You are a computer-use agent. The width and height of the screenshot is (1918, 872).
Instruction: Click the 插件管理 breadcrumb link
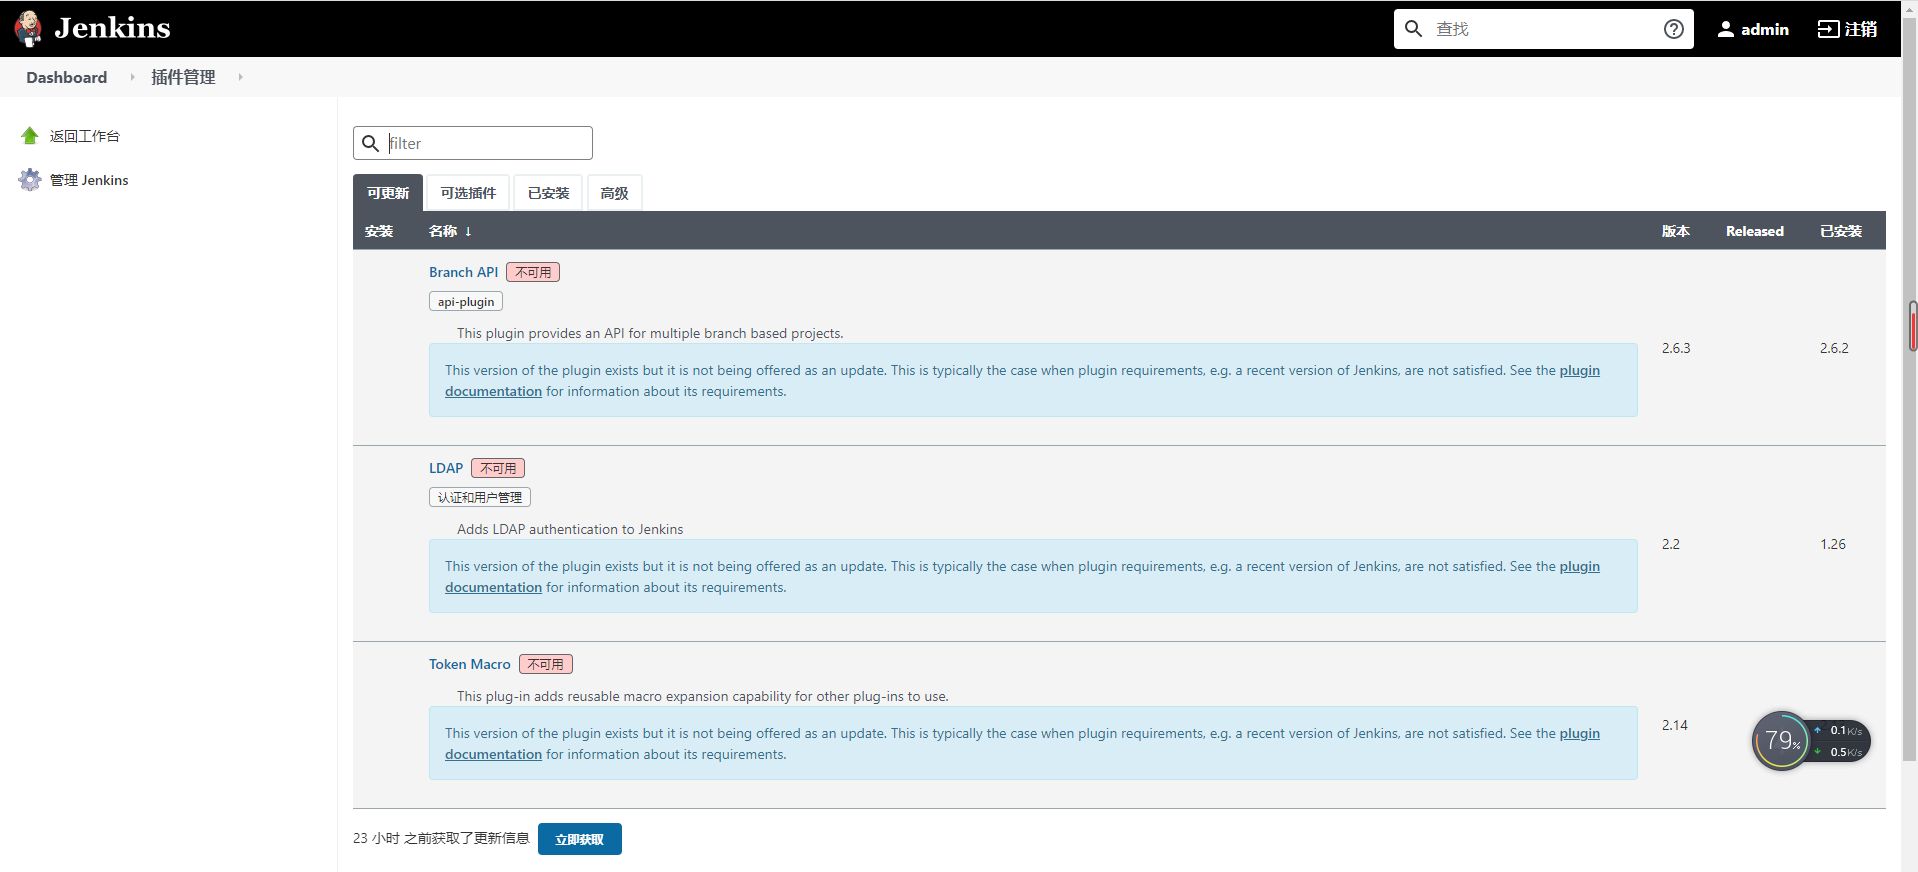tap(183, 77)
